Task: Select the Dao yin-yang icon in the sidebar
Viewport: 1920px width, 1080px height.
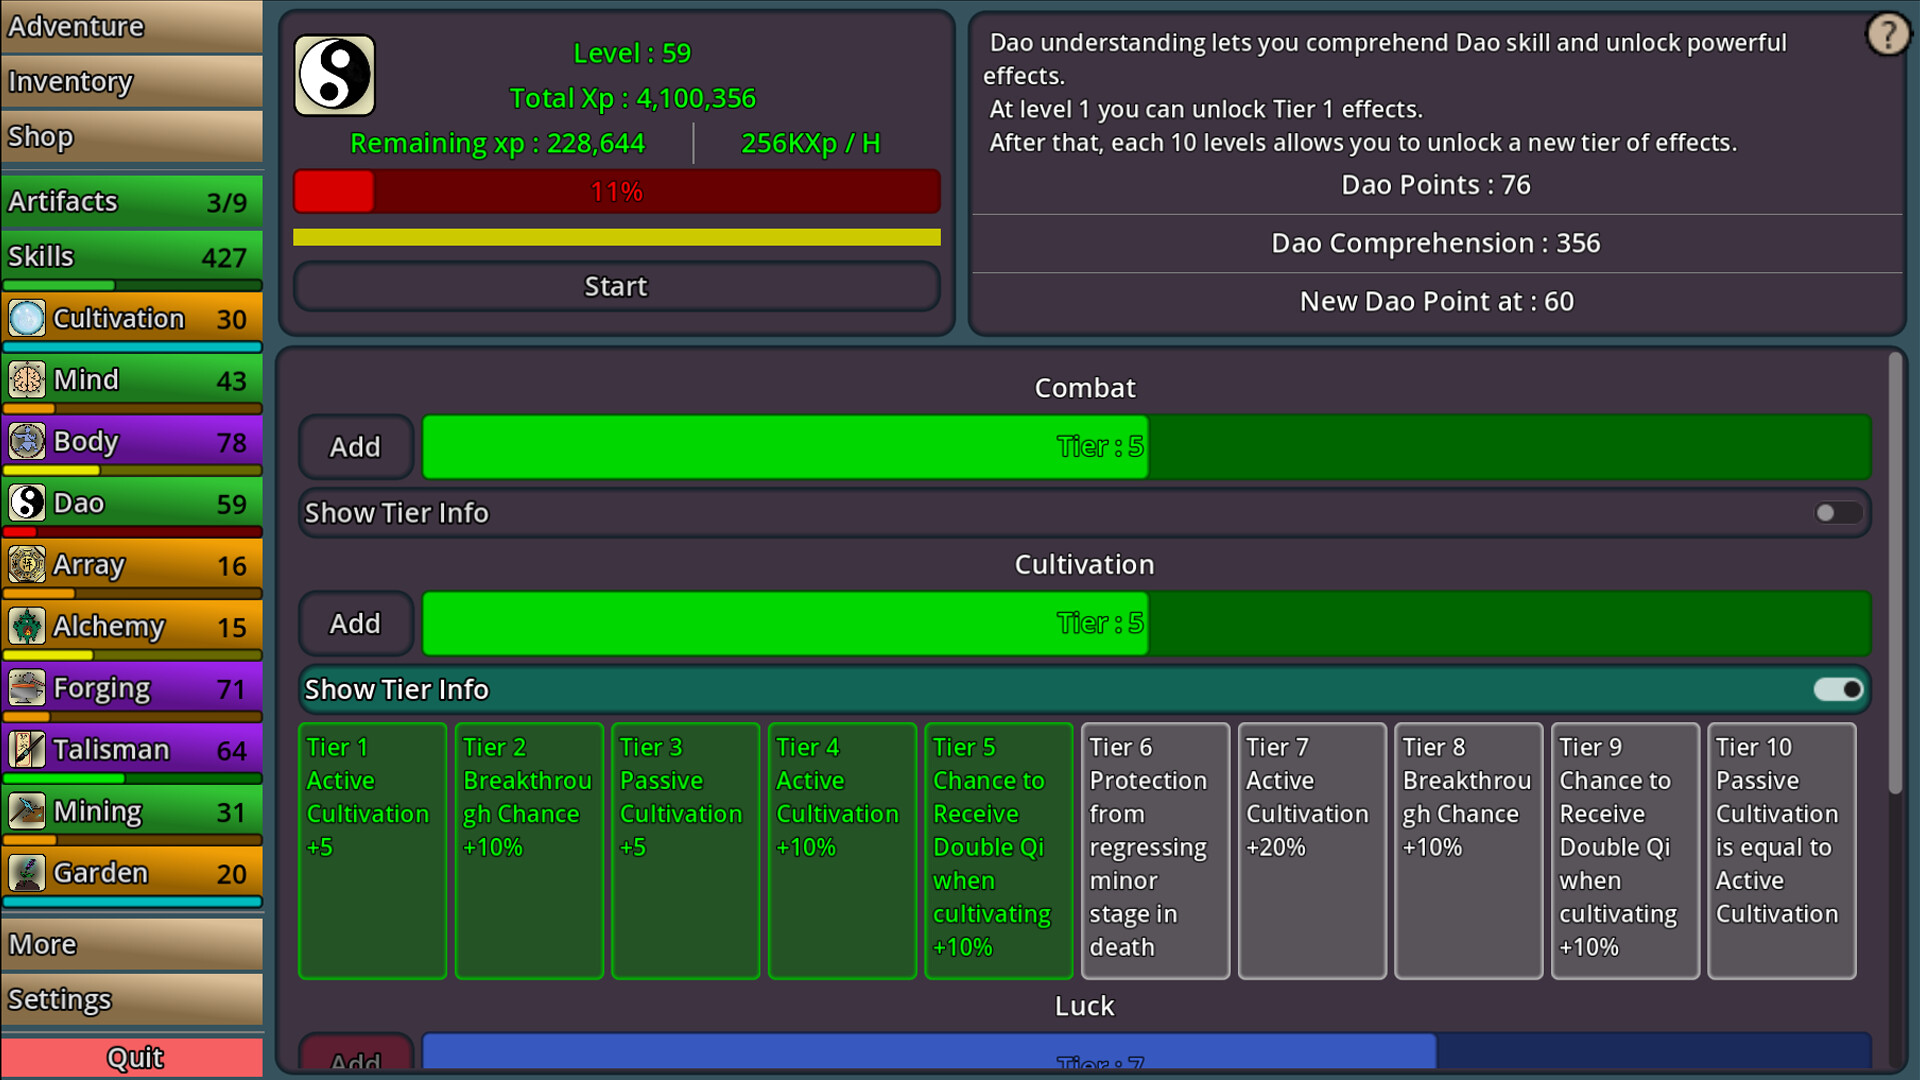Action: tap(25, 503)
